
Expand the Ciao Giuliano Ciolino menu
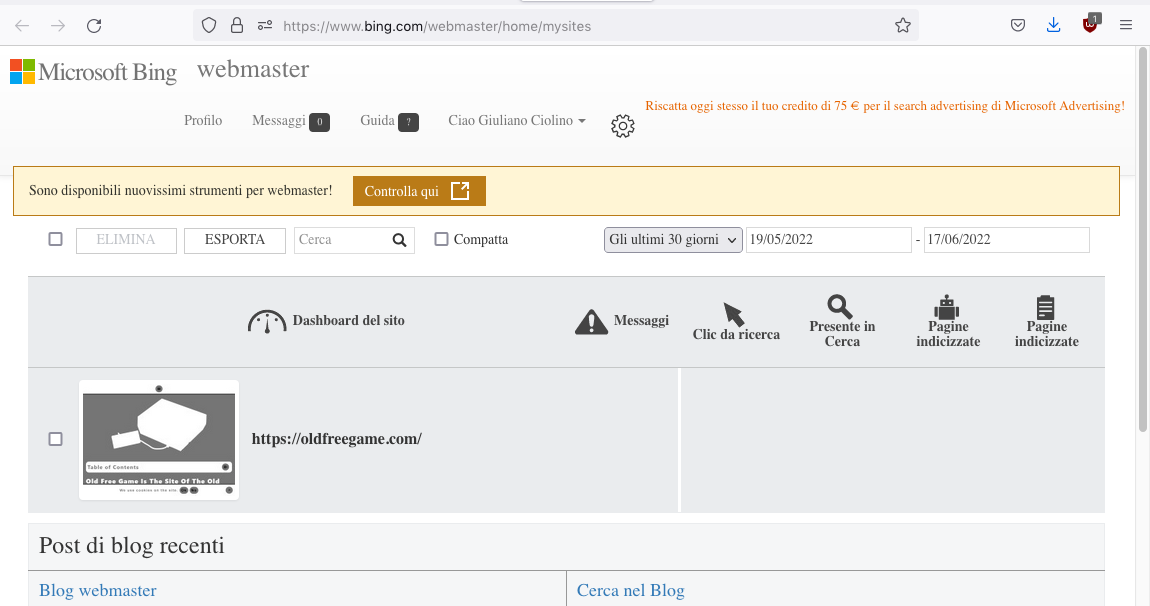[517, 120]
